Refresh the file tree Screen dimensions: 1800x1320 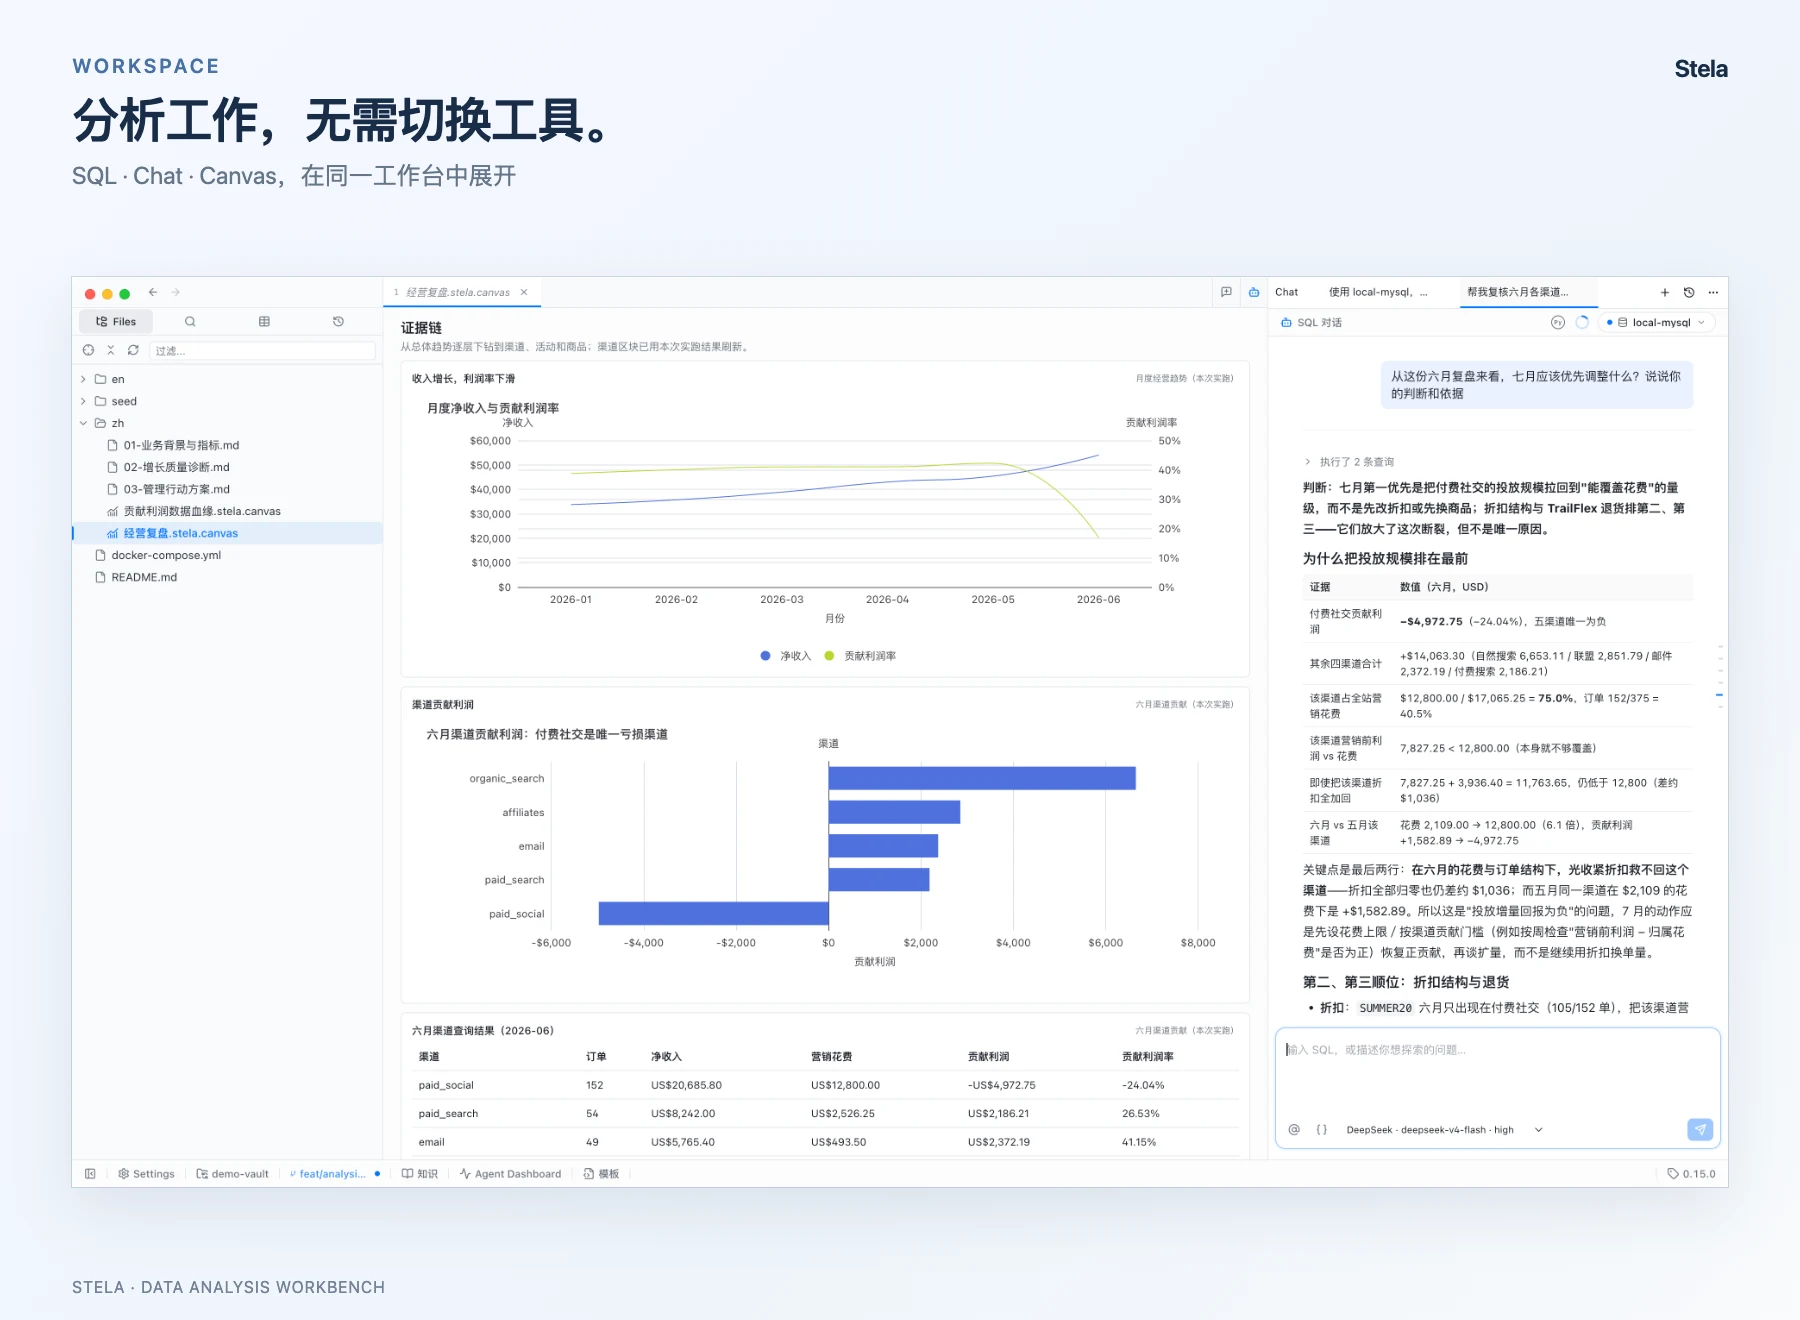(133, 350)
